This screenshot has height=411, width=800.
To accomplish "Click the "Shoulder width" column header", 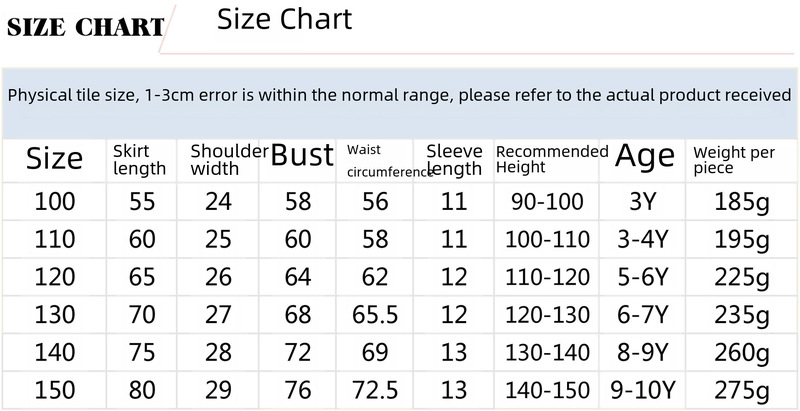I will [x=229, y=159].
